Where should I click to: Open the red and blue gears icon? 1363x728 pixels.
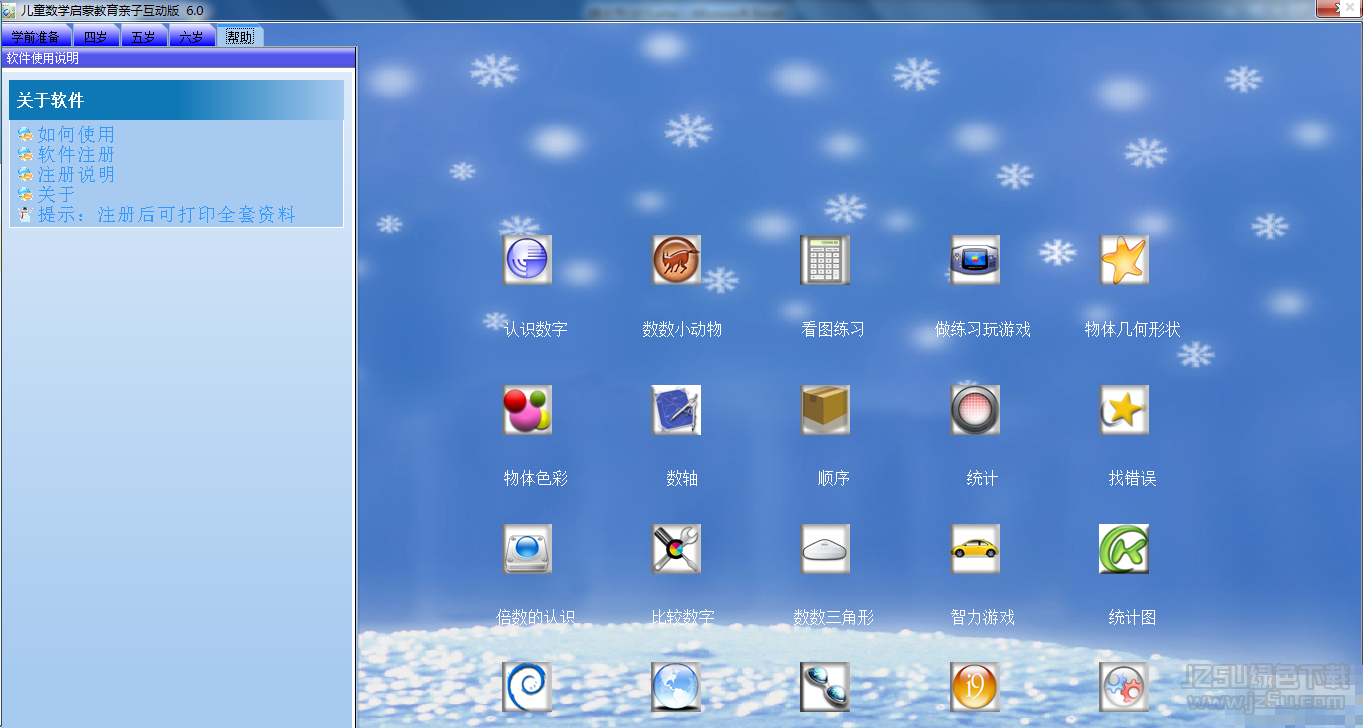pyautogui.click(x=1124, y=687)
